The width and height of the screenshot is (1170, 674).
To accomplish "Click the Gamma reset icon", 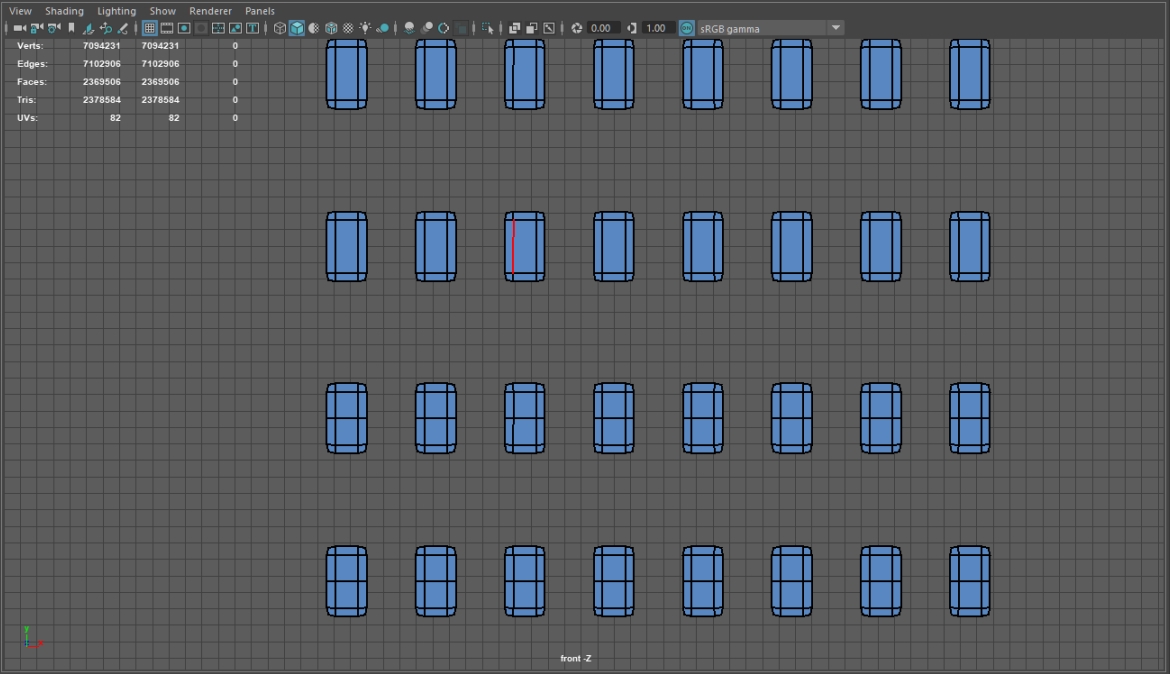I will coord(631,28).
